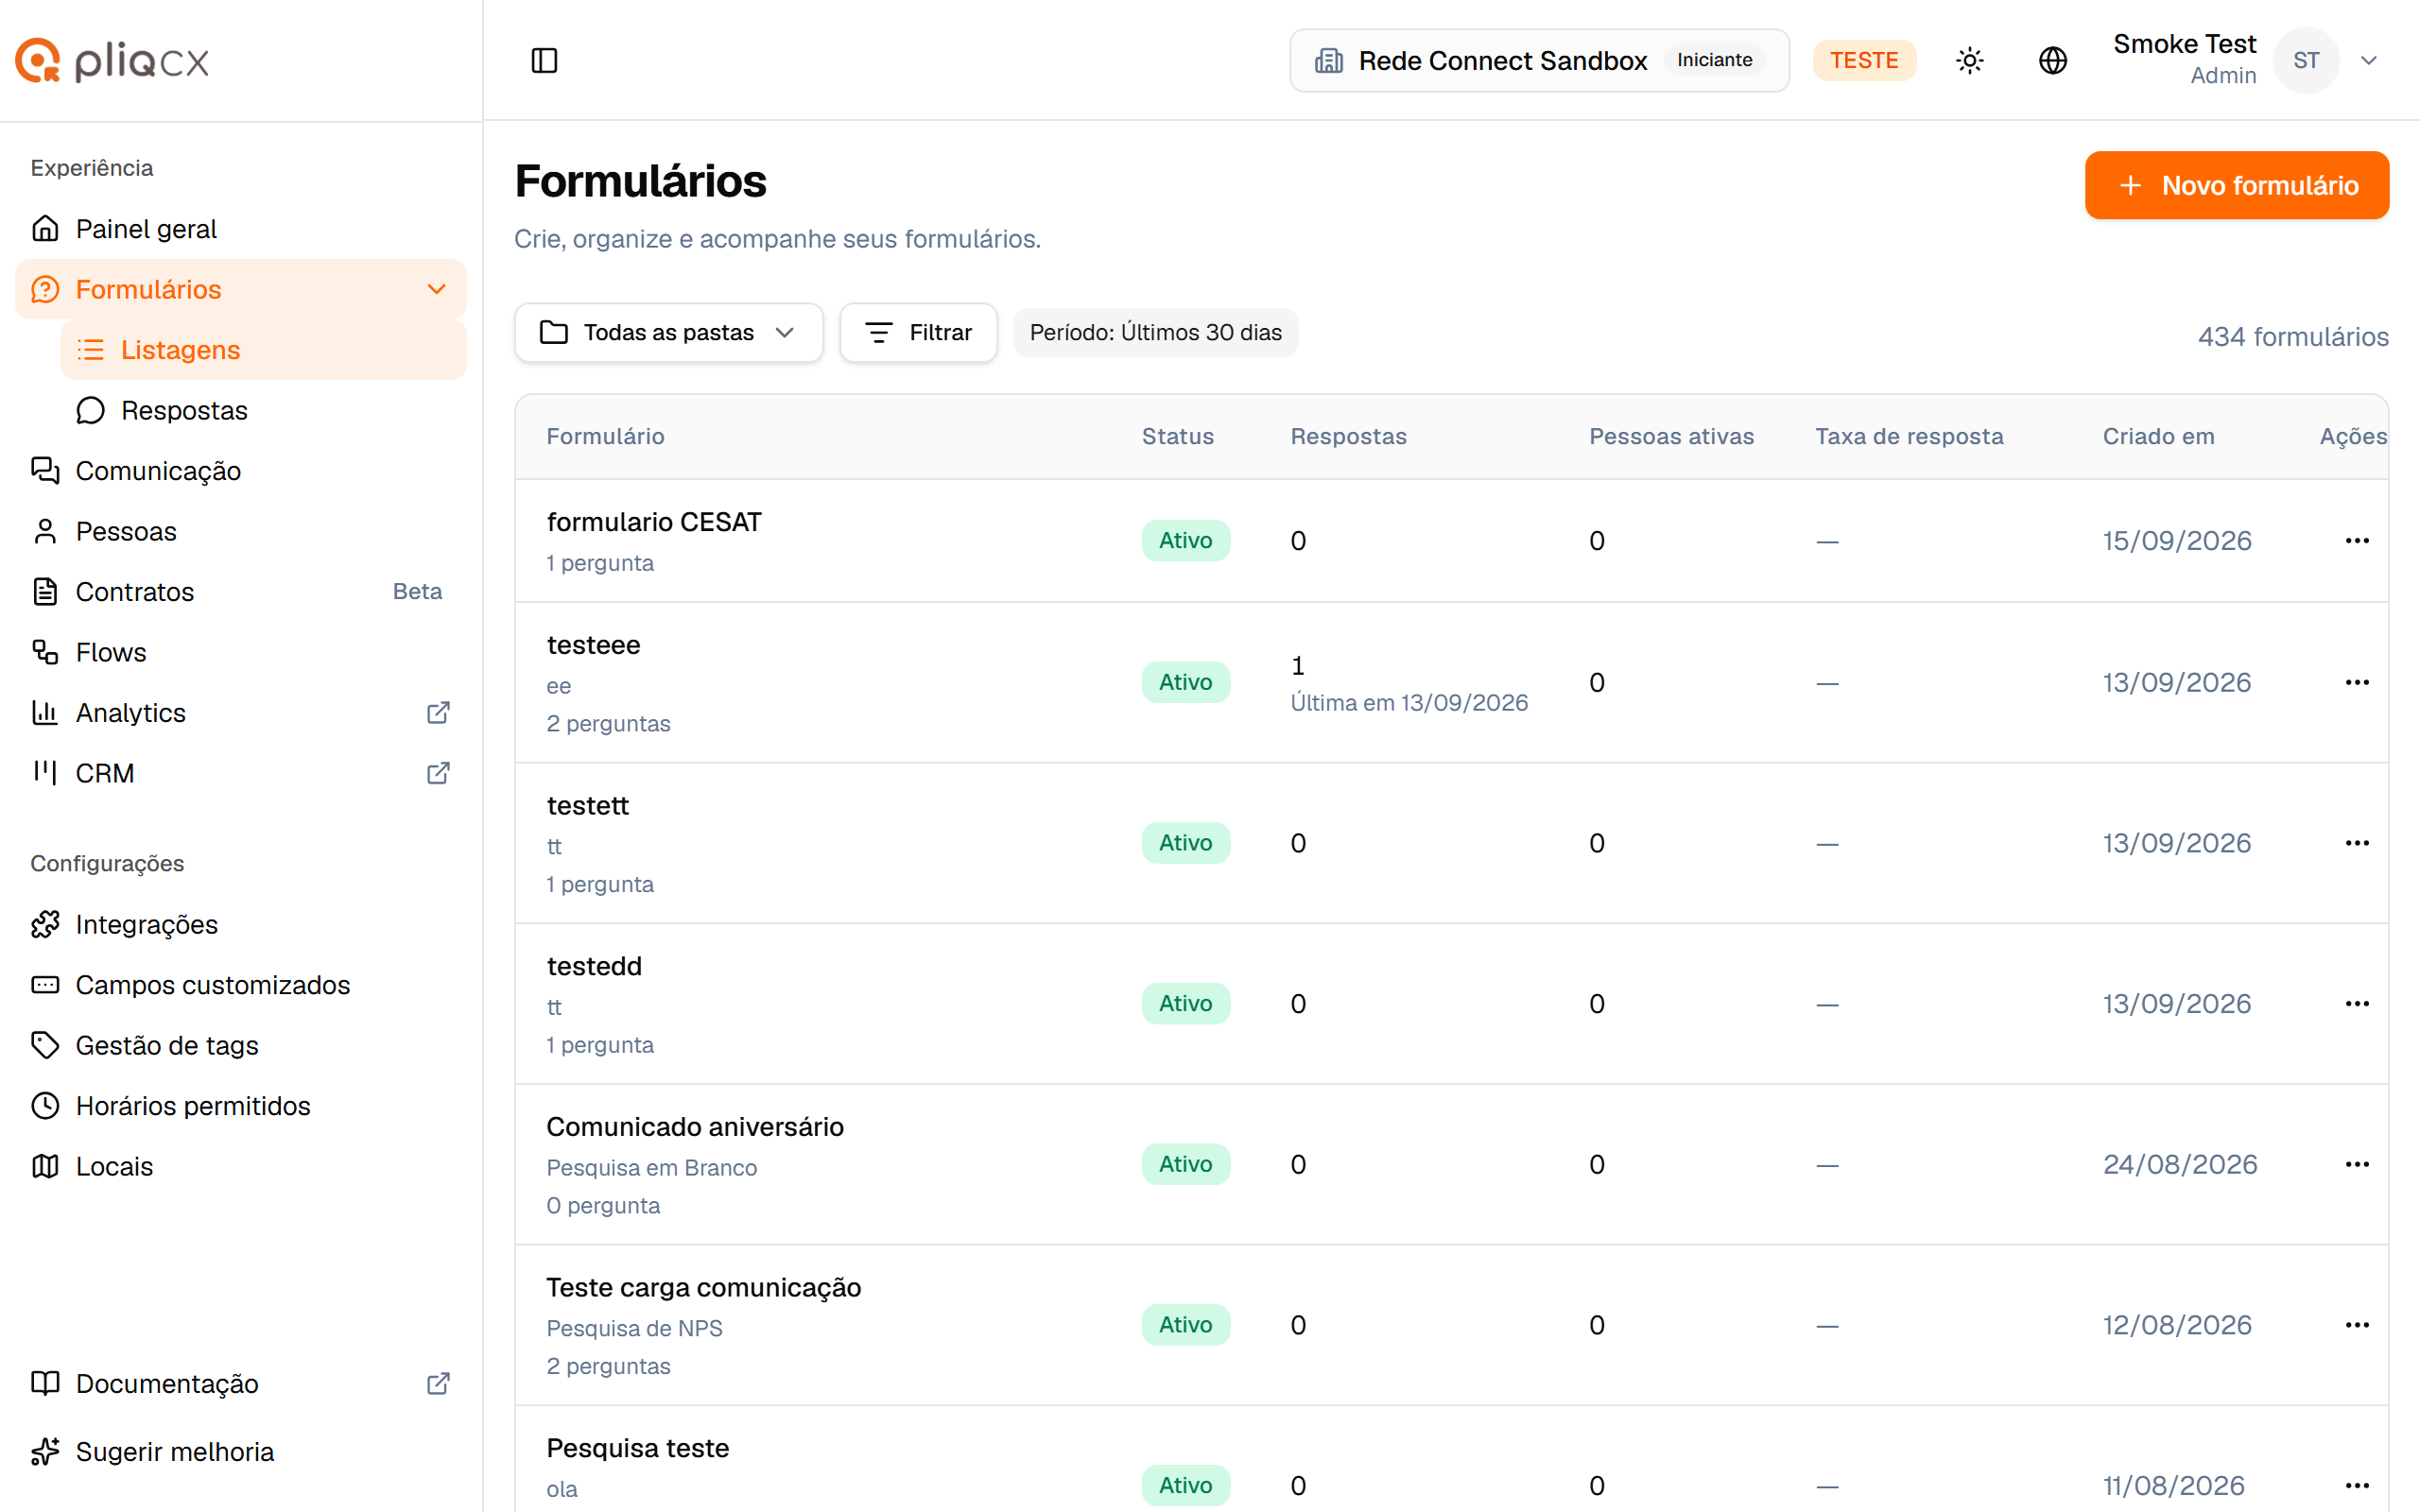Open actions menu for Teste carga comunicação
This screenshot has width=2420, height=1512.
pyautogui.click(x=2357, y=1325)
